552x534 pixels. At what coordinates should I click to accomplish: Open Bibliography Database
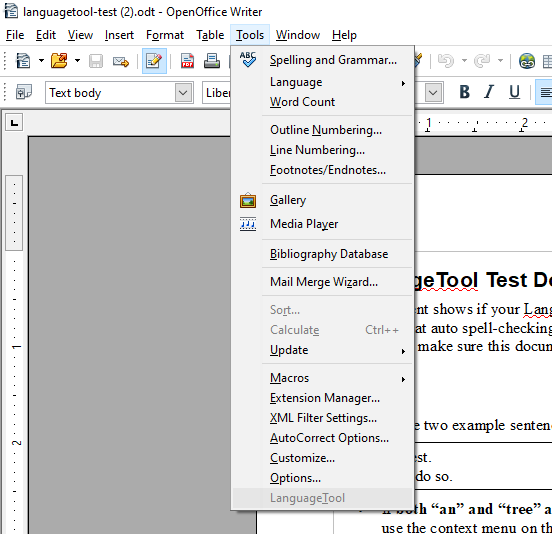click(322, 254)
